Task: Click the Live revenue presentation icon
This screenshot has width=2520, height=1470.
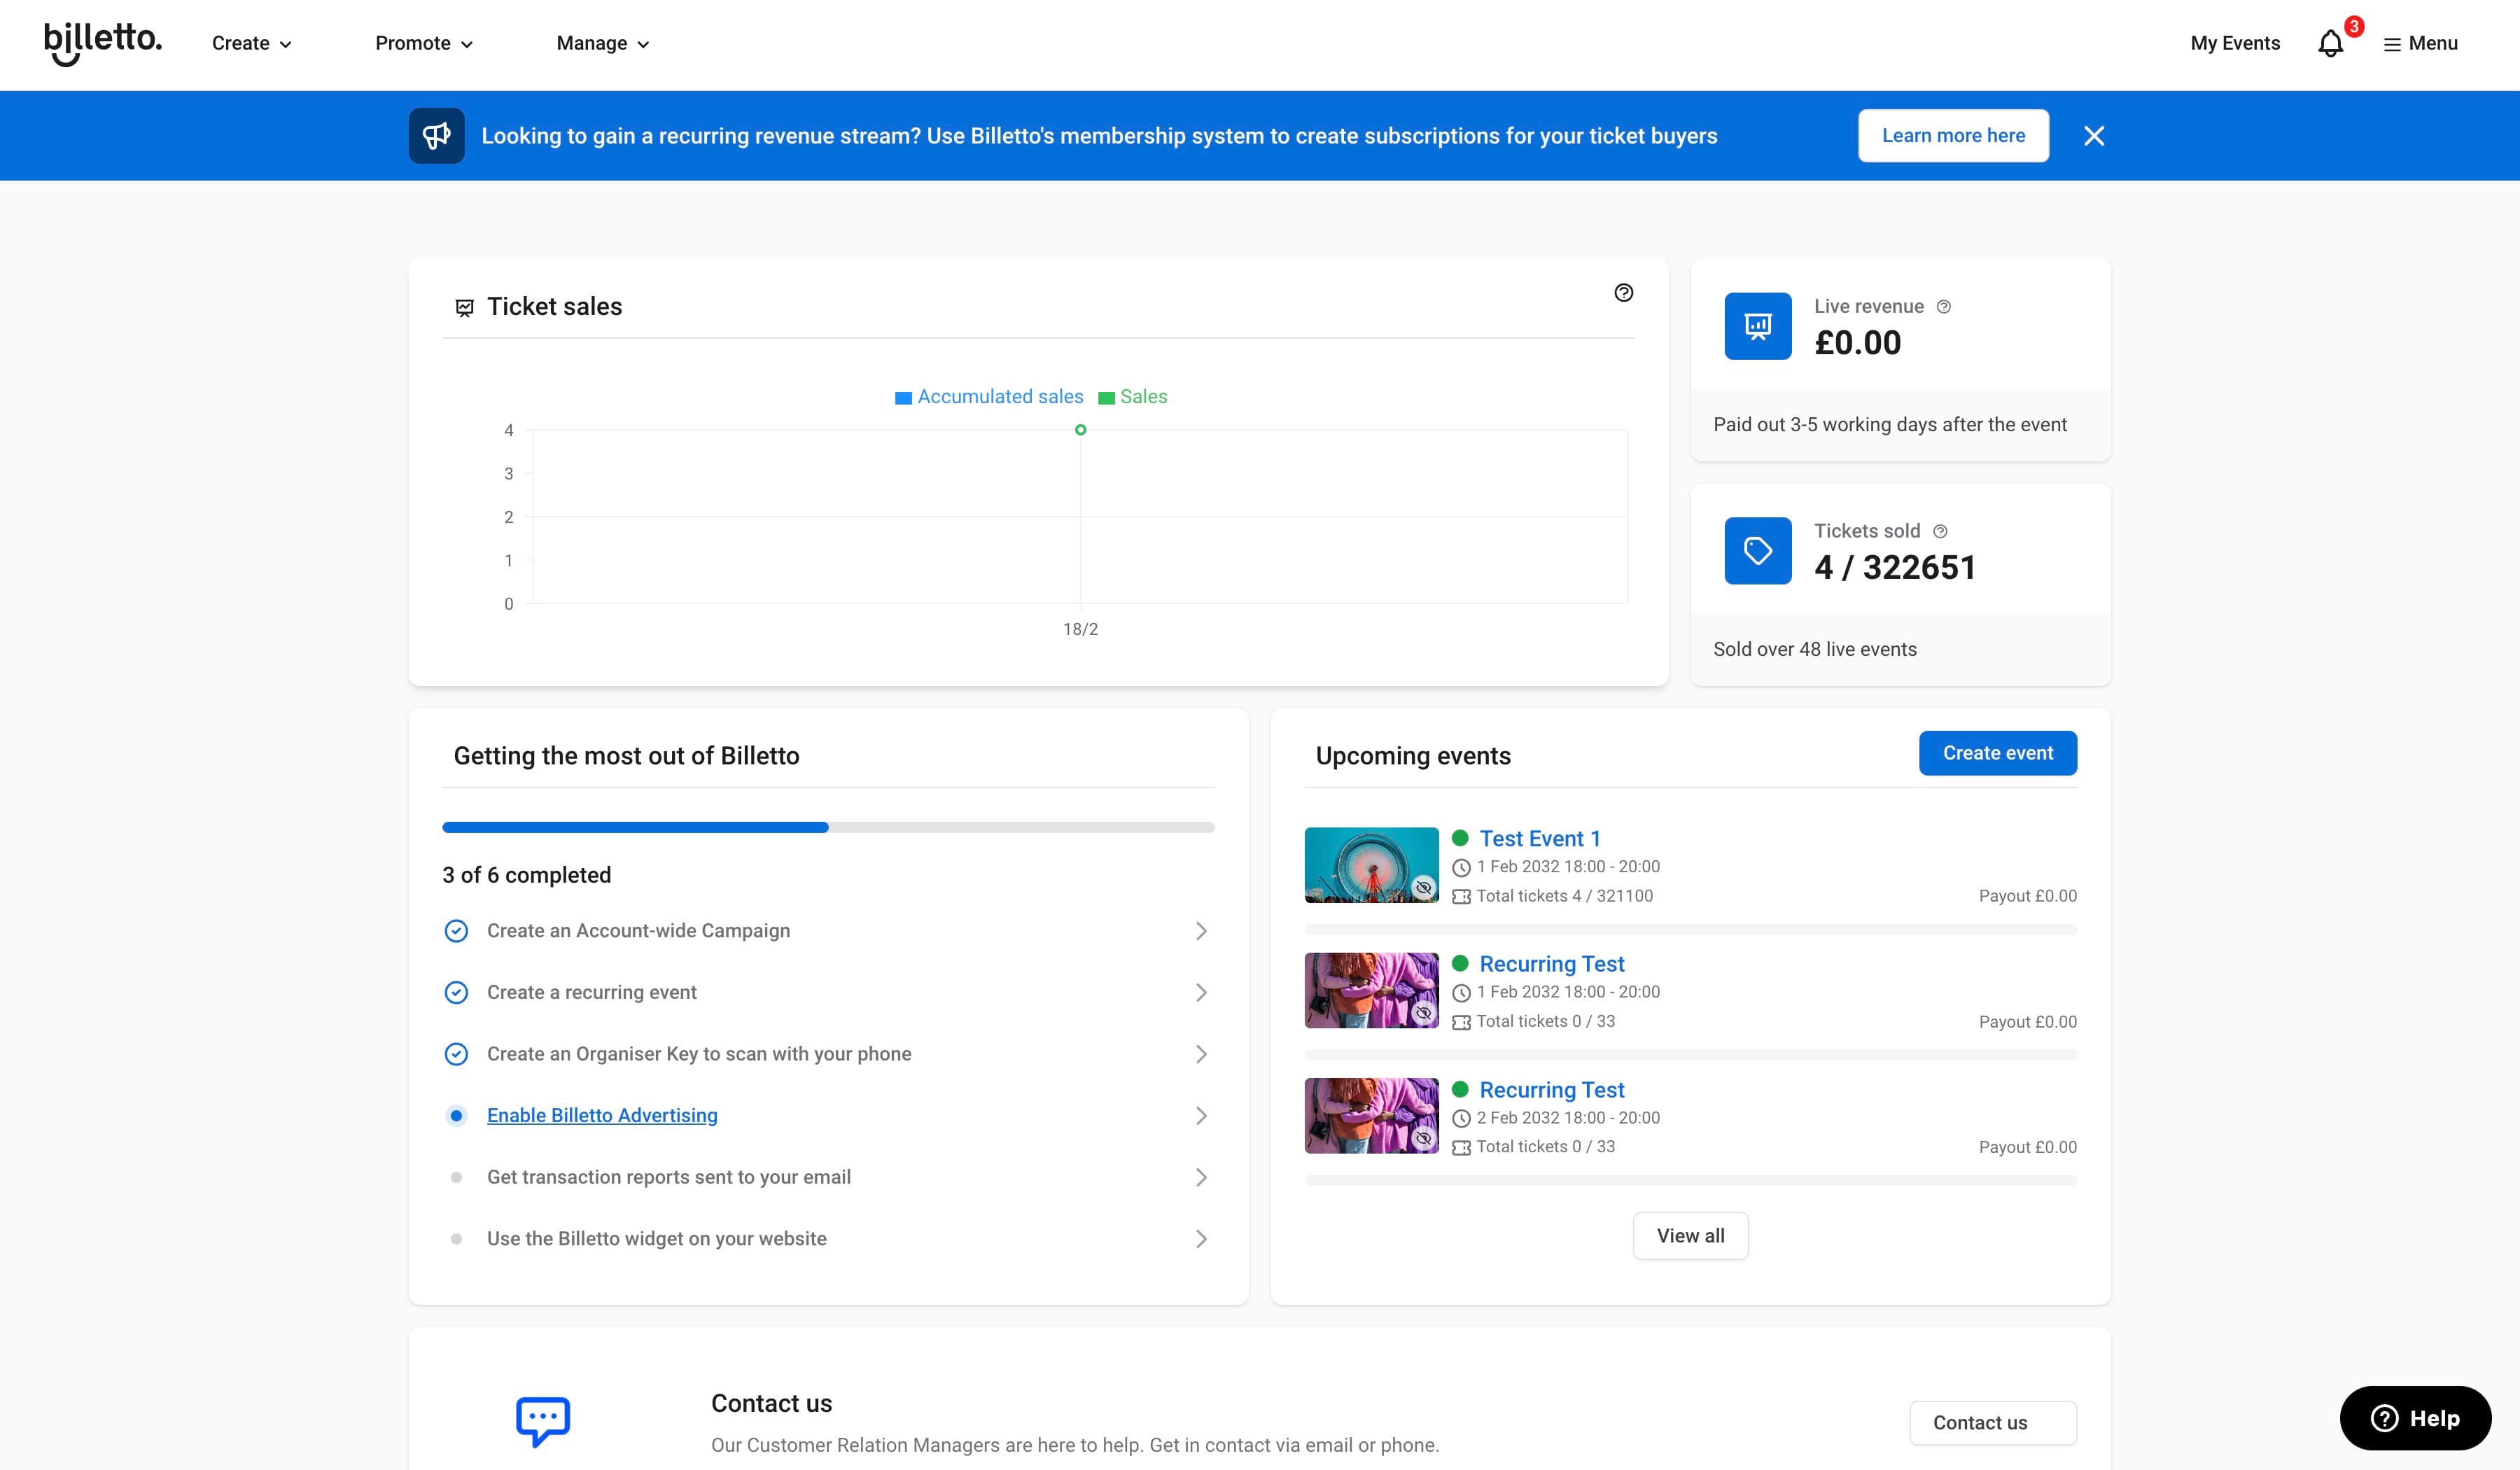Action: click(x=1758, y=326)
